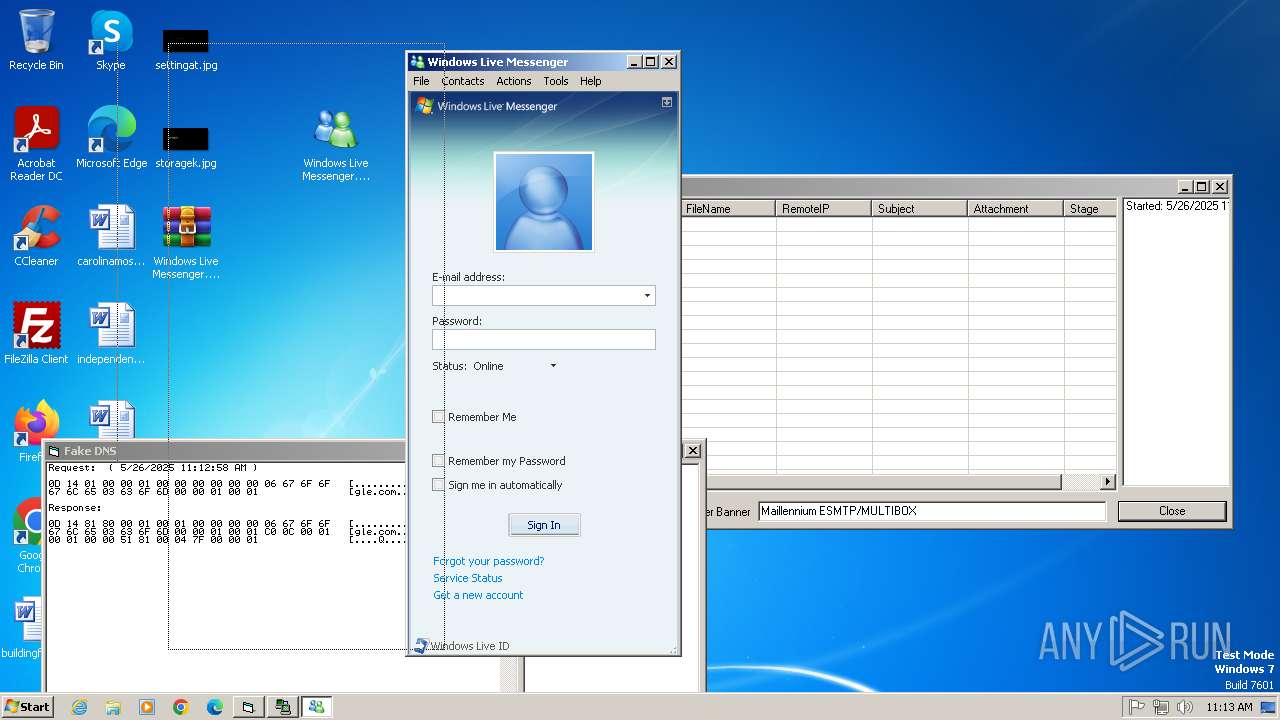Switch to the Messenger taskbar button
Viewport: 1280px width, 720px height.
[317, 707]
